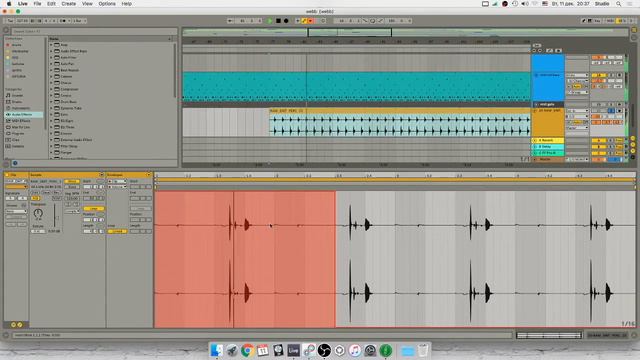640x360 pixels.
Task: Expand the Compressor folder
Action: [51, 89]
